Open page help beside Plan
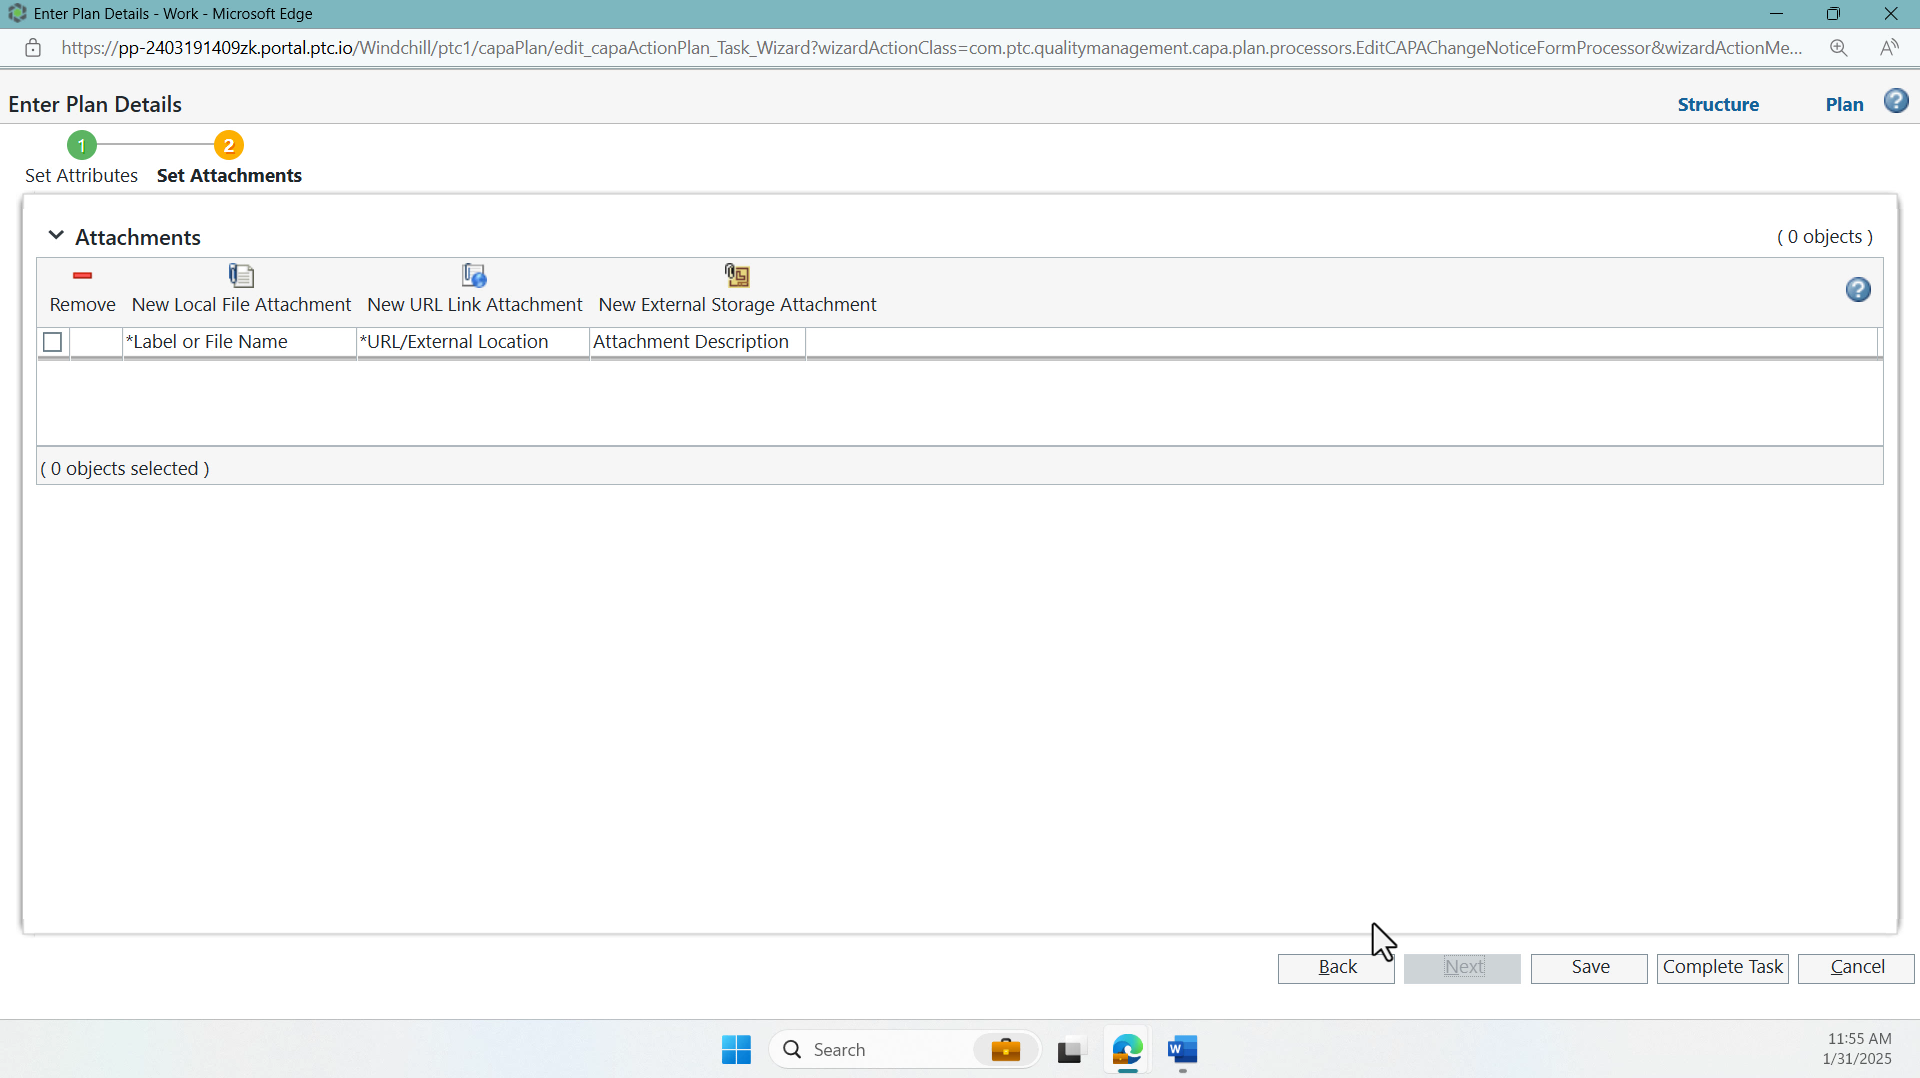1920x1078 pixels. (1897, 101)
